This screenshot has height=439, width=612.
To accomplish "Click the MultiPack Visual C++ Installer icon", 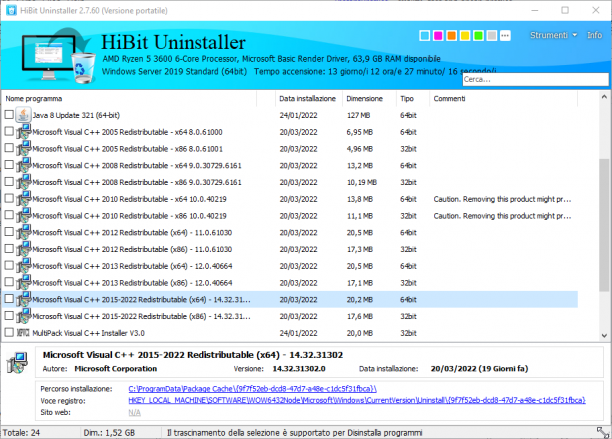I will coord(23,333).
